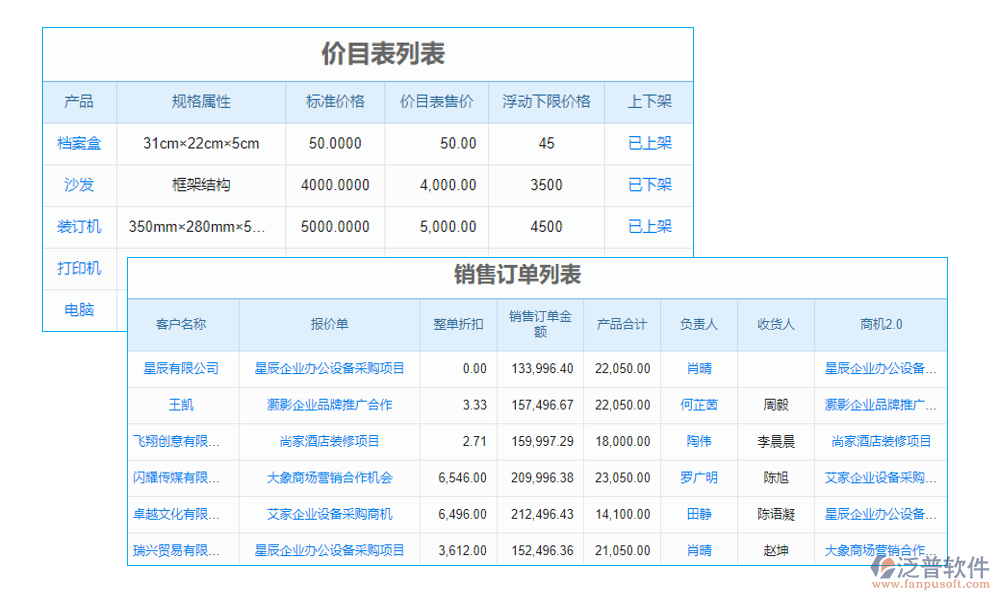The height and width of the screenshot is (600, 1000).
Task: Click the 已上架 status for 档案盒
Action: pos(648,143)
